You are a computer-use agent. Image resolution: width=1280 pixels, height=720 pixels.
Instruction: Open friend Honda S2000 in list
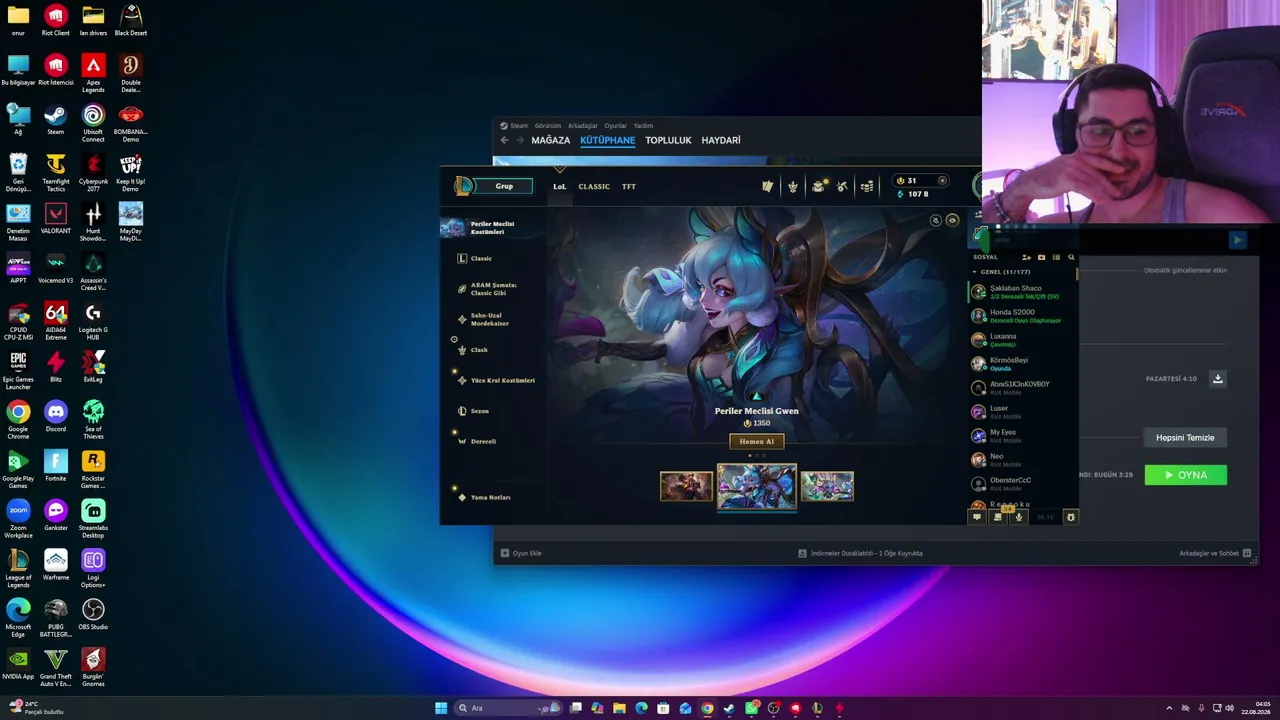(x=1022, y=316)
